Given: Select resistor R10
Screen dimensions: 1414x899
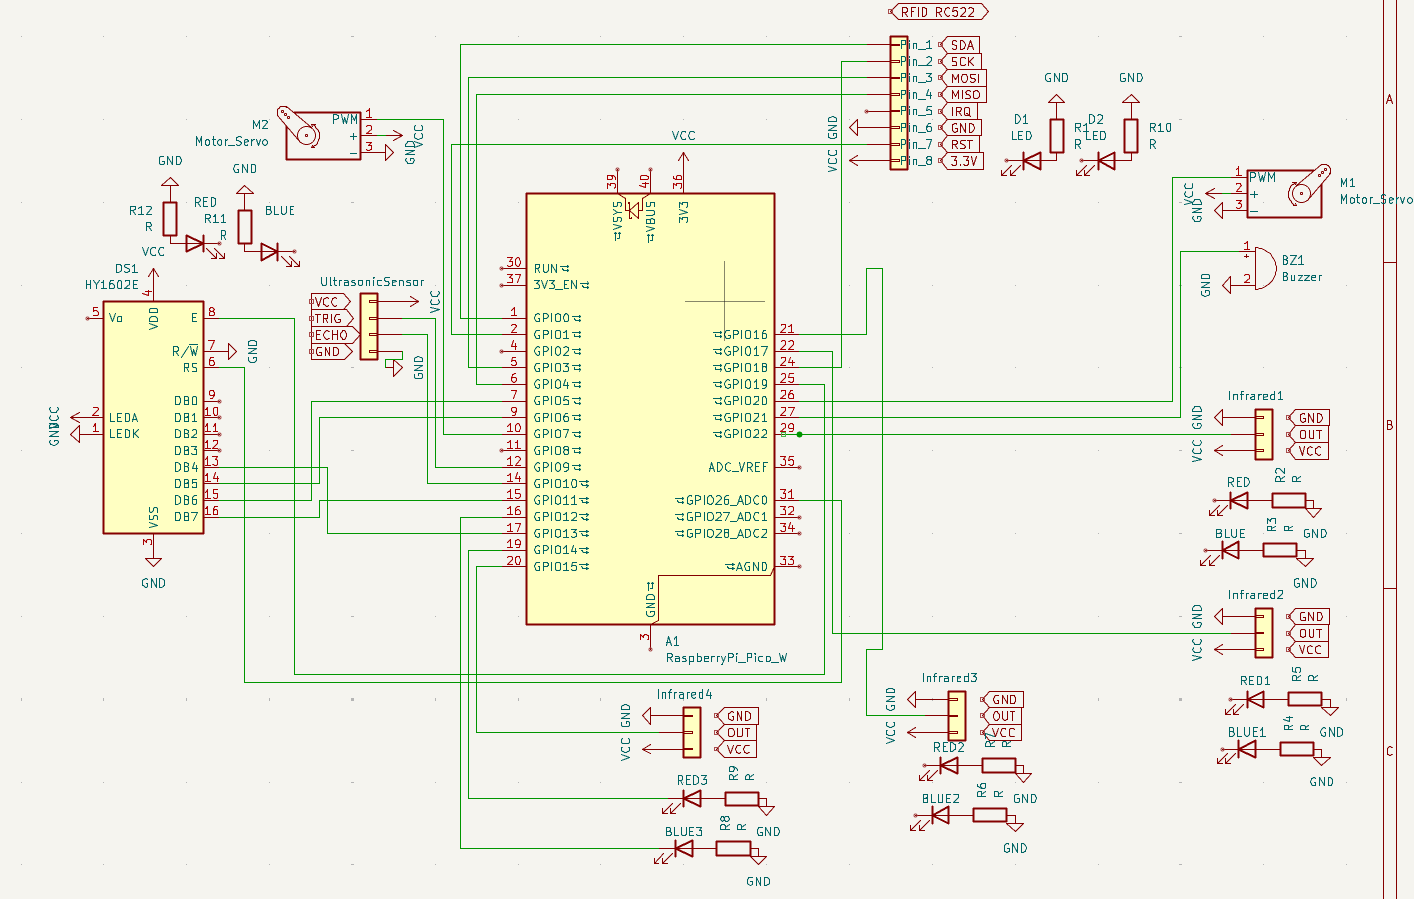Looking at the screenshot, I should (x=1130, y=135).
